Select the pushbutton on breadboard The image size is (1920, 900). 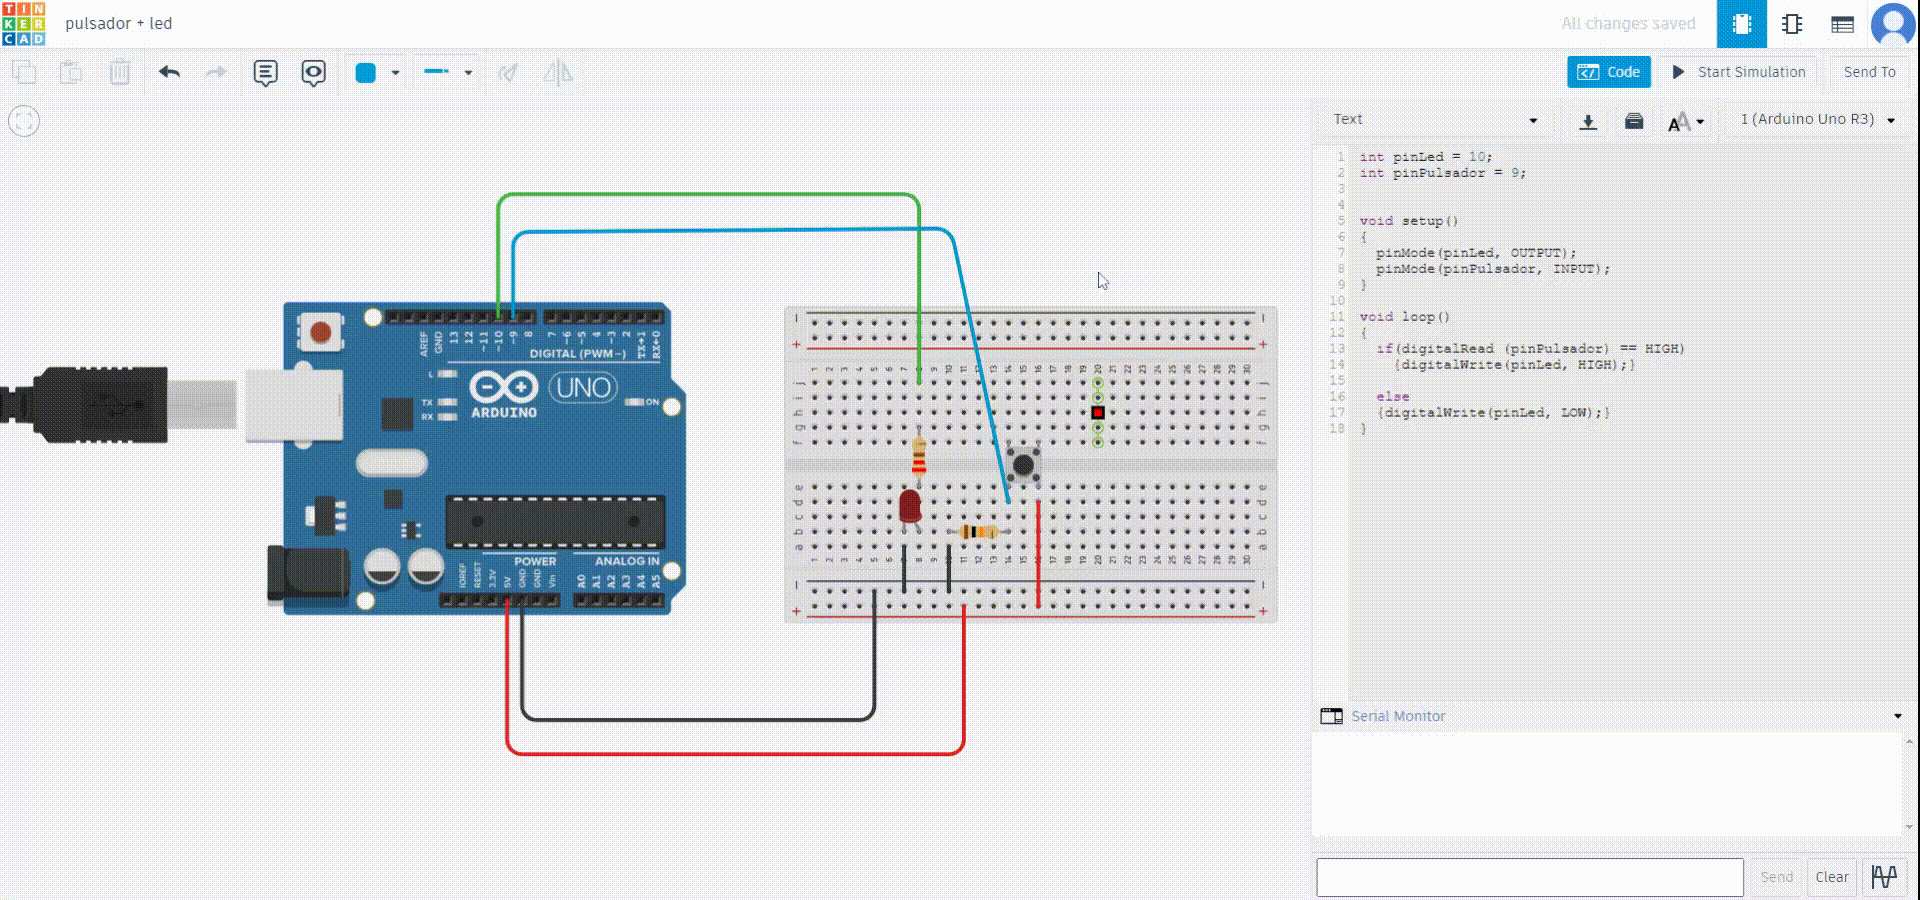(x=1023, y=464)
